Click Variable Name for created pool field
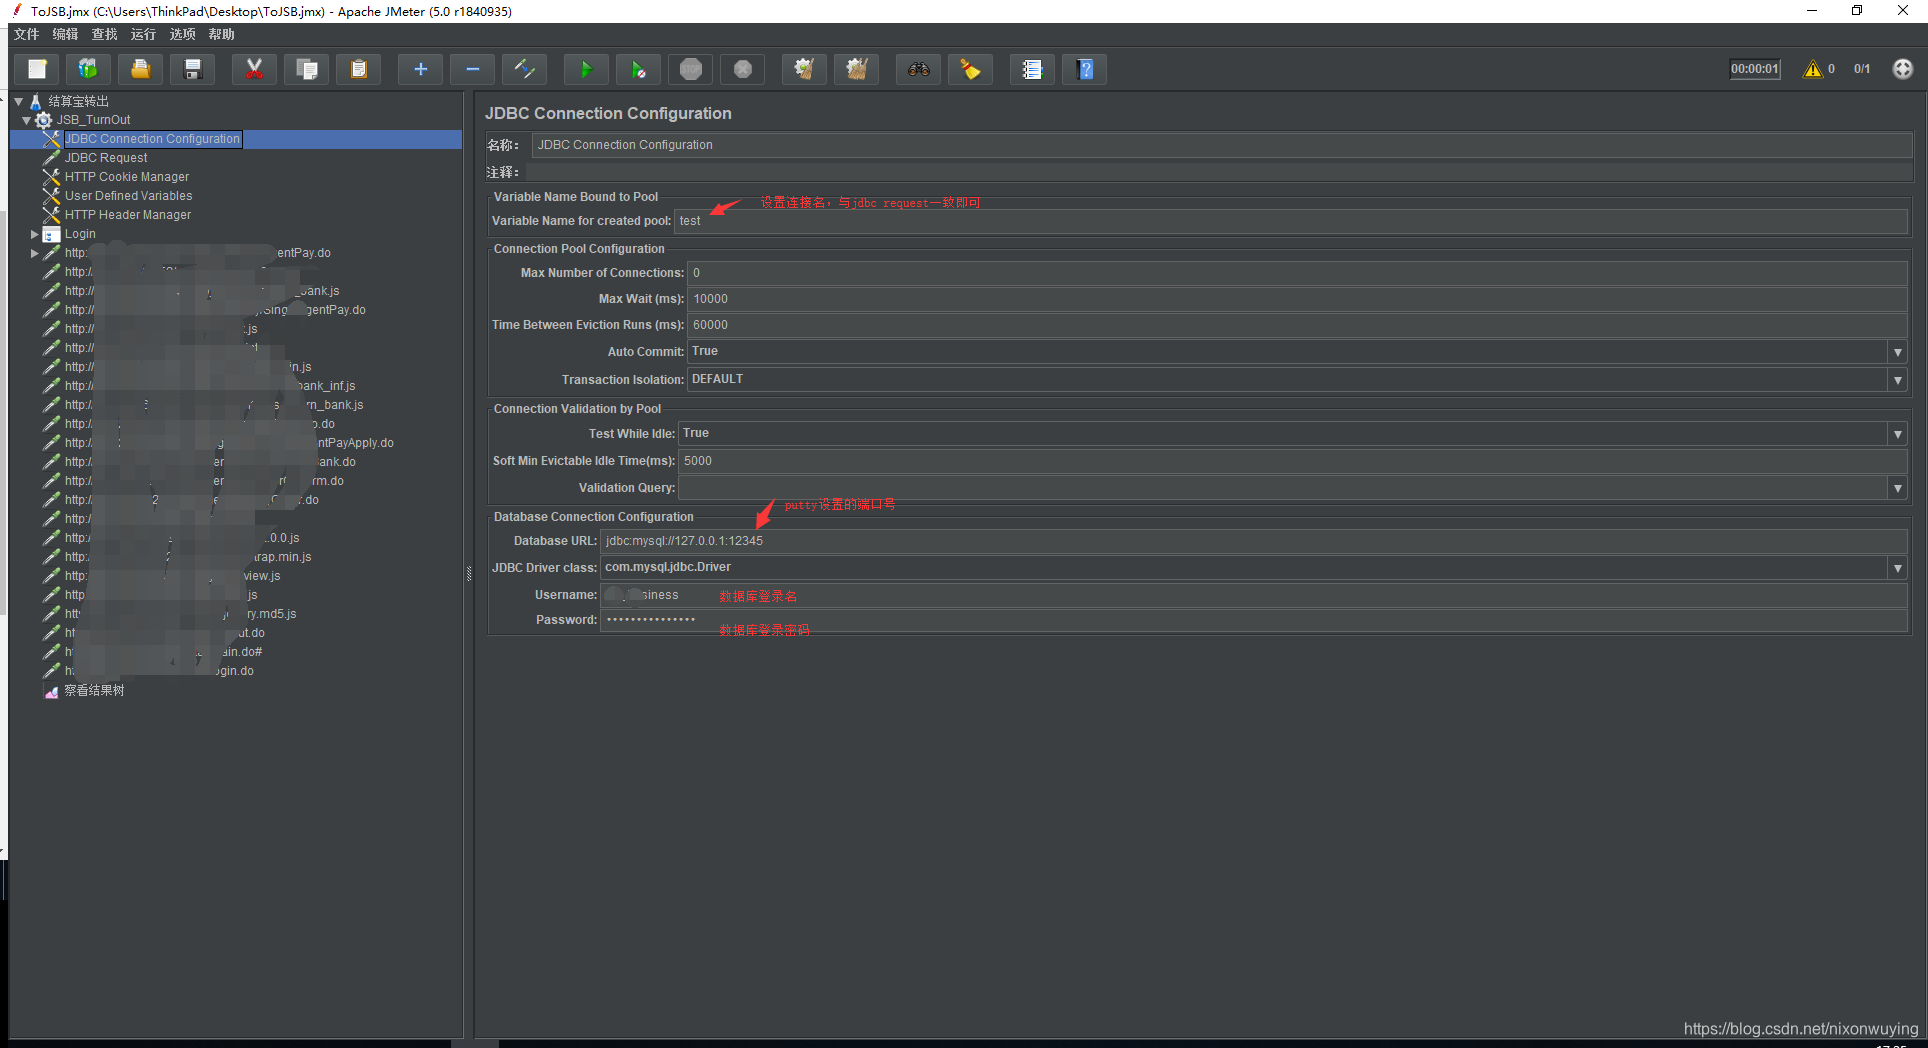 coord(1291,221)
